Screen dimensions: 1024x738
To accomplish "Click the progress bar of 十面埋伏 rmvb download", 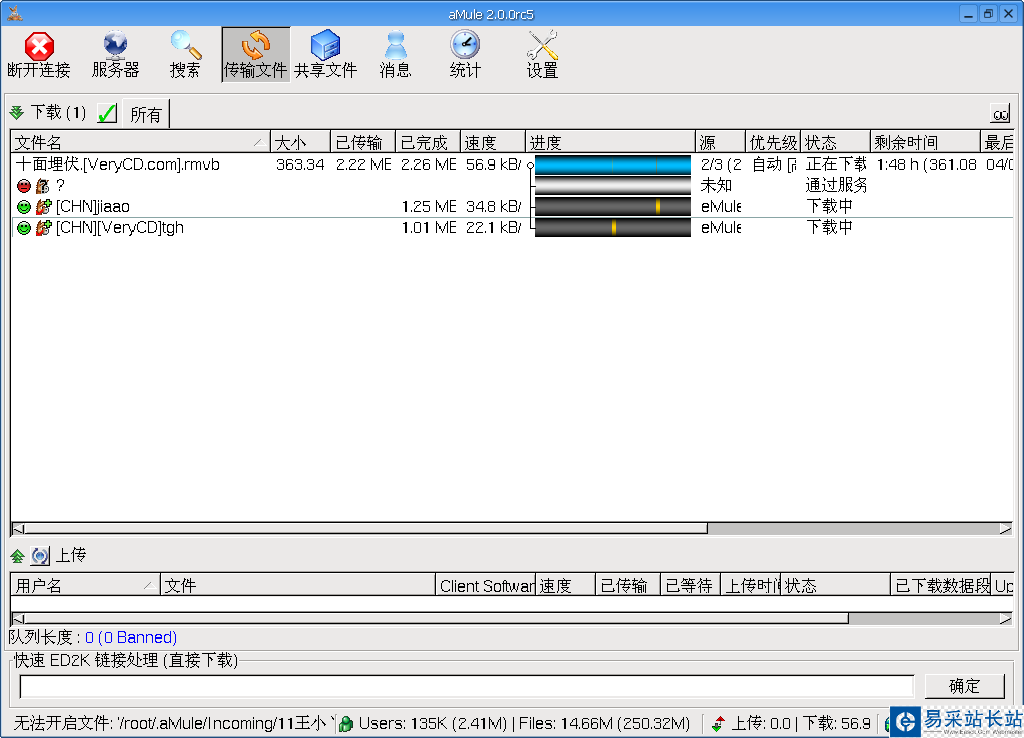I will coord(612,164).
